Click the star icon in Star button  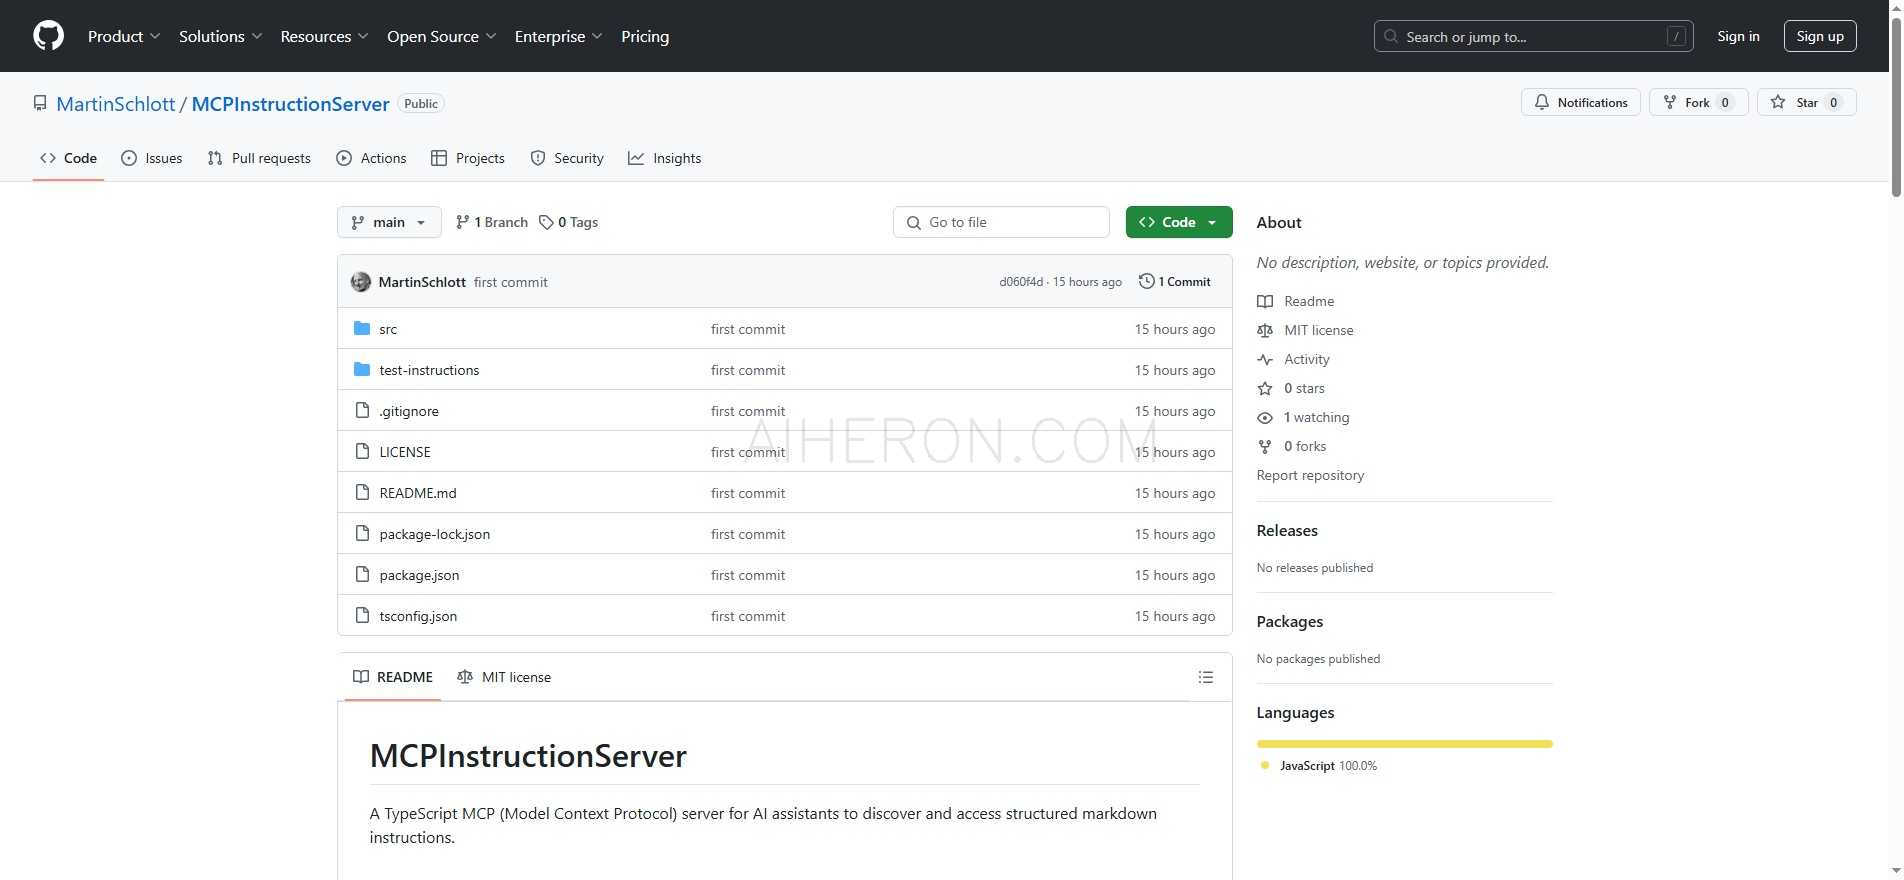[x=1778, y=102]
